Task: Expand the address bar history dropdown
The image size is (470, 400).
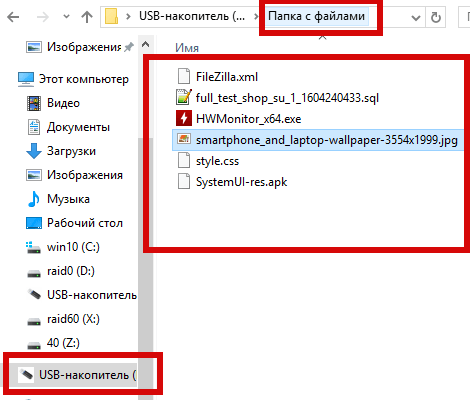Action: pos(416,18)
